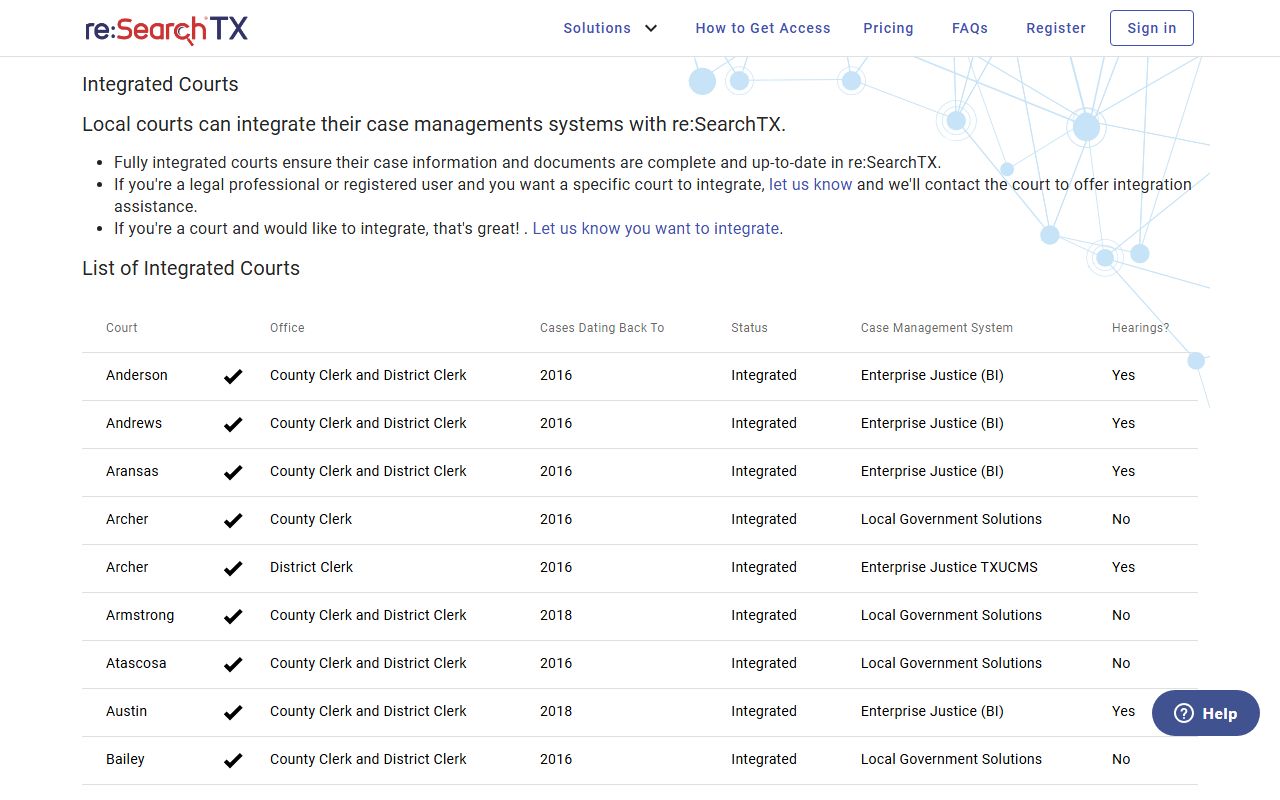
Task: Open the Help widget button
Action: (1206, 713)
